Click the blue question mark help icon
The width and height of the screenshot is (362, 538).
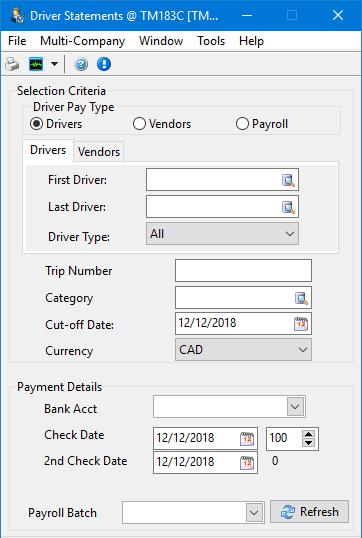click(81, 64)
